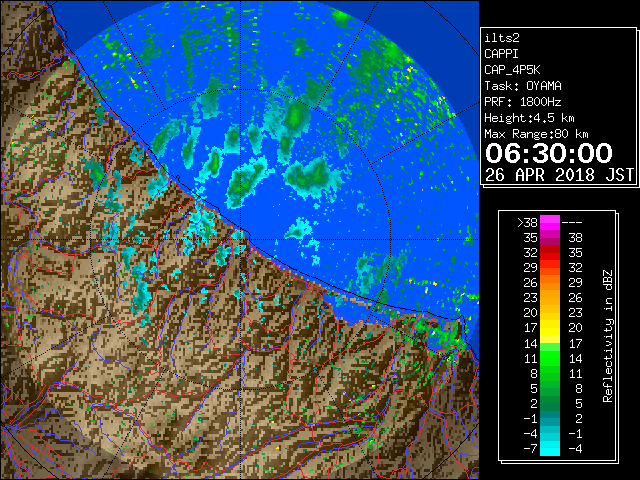Viewport: 640px width, 480px height.
Task: Click the bright green swatch beside 11
Action: (x=550, y=358)
